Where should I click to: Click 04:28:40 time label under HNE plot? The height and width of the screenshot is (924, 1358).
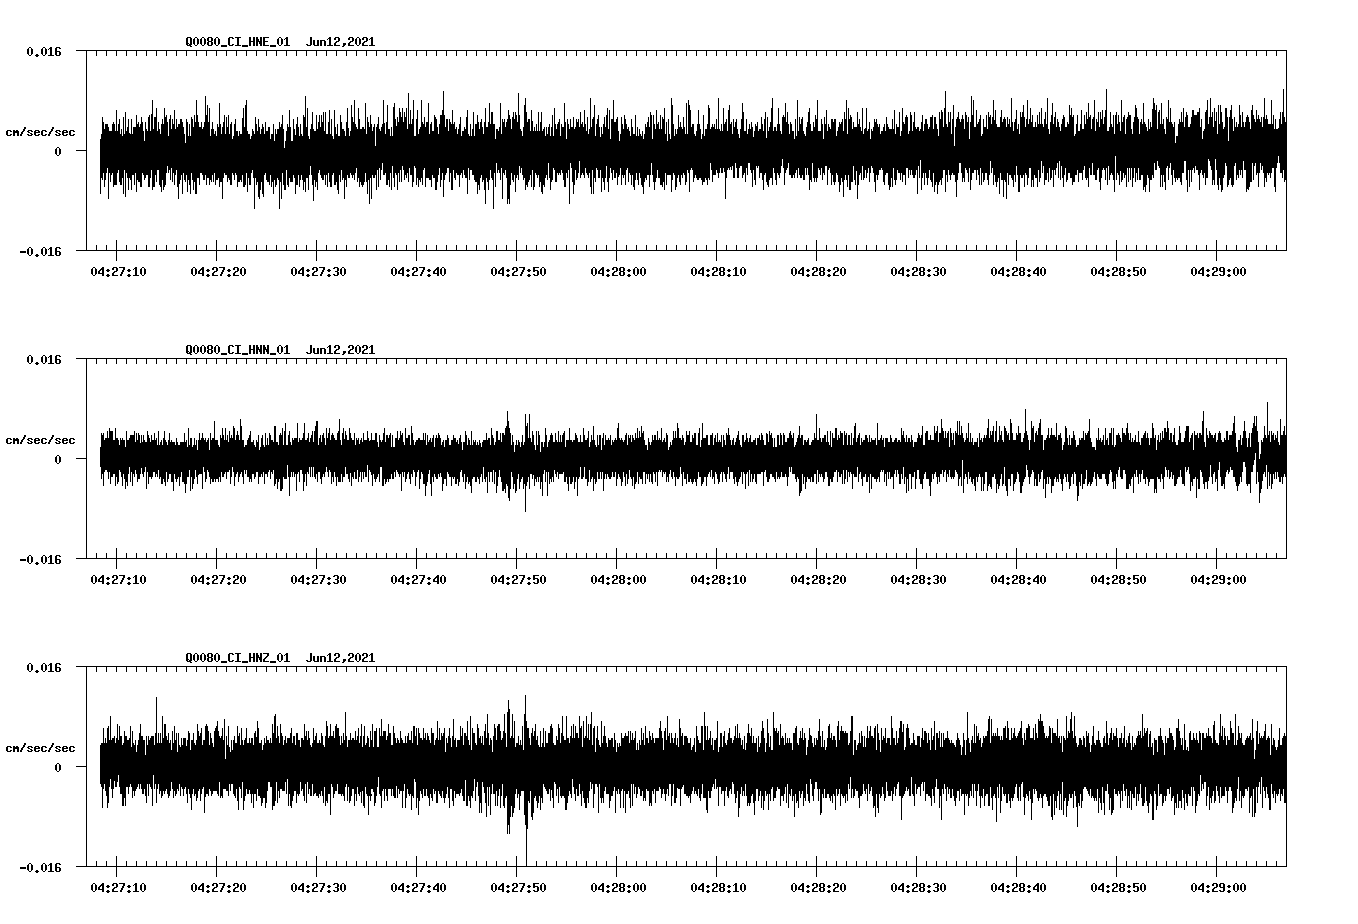pyautogui.click(x=1018, y=271)
